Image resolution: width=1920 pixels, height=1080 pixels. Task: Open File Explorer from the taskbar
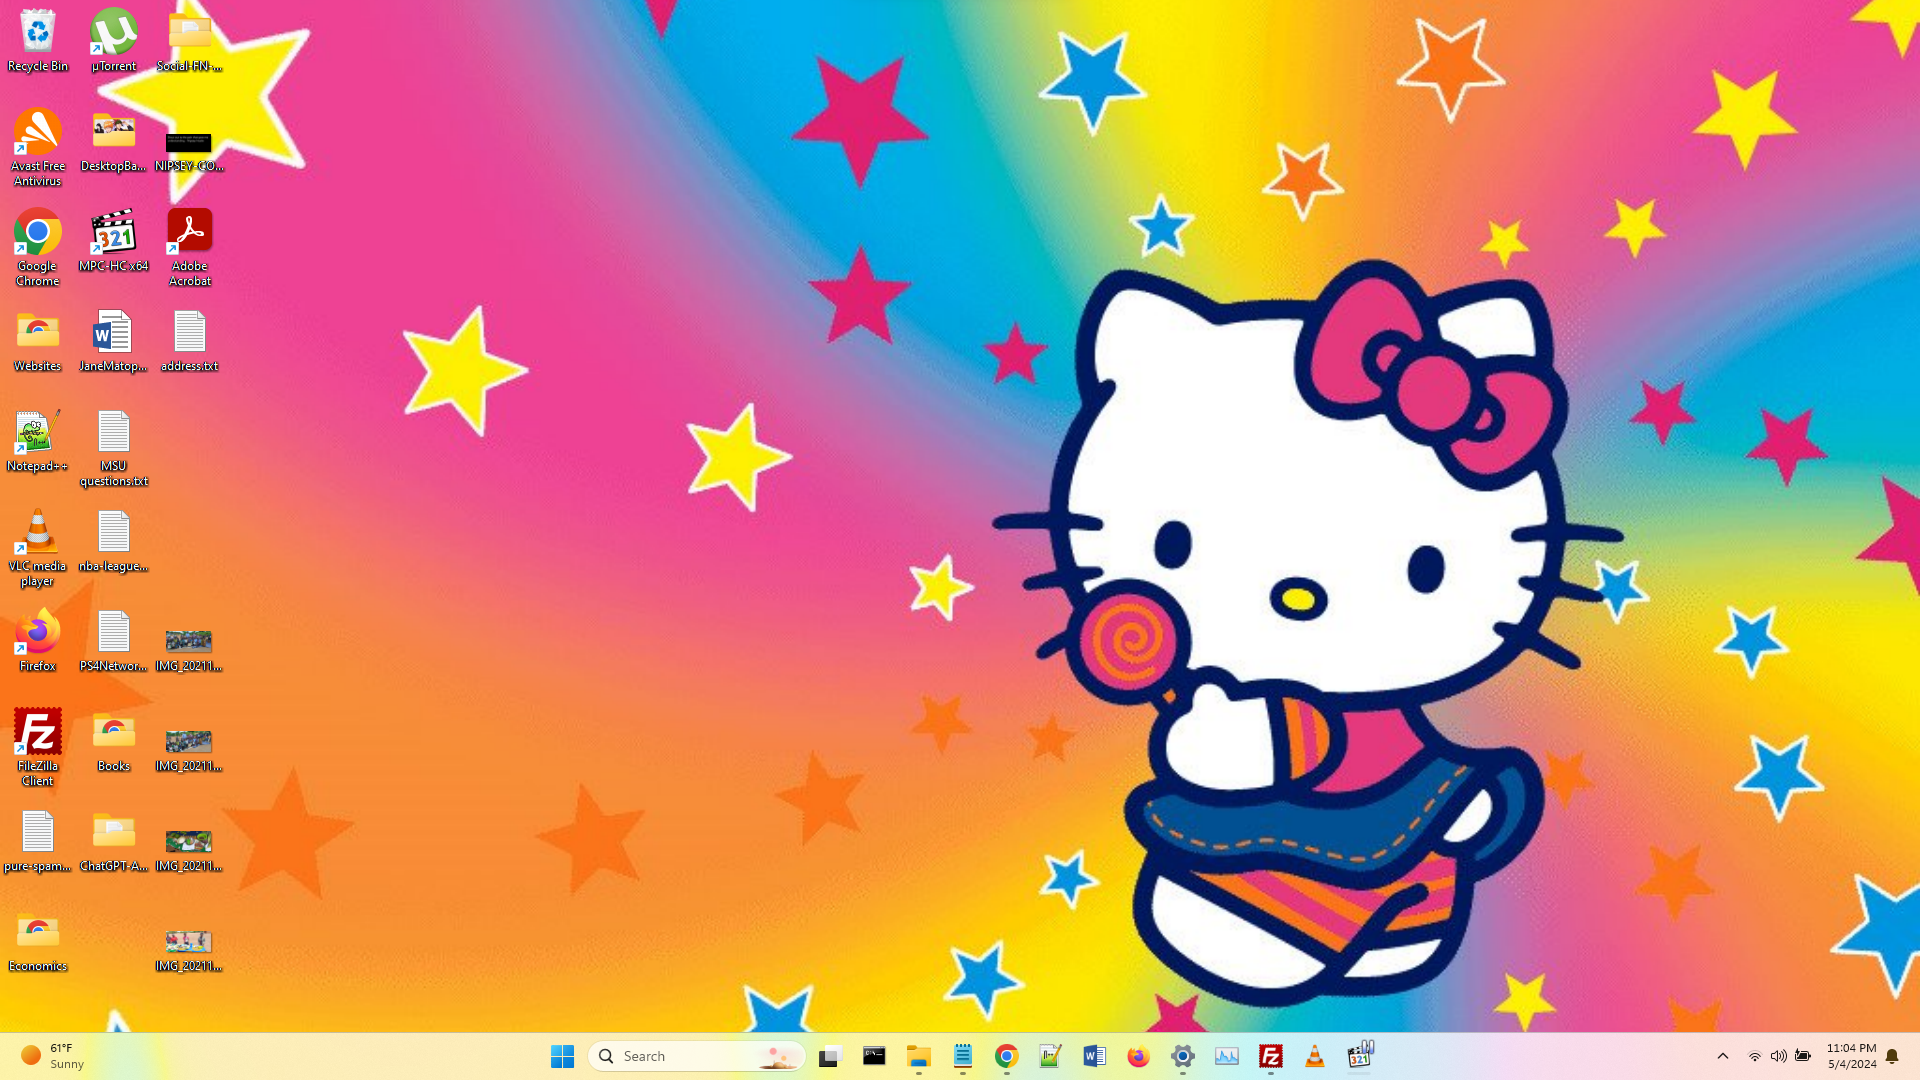pos(918,1056)
